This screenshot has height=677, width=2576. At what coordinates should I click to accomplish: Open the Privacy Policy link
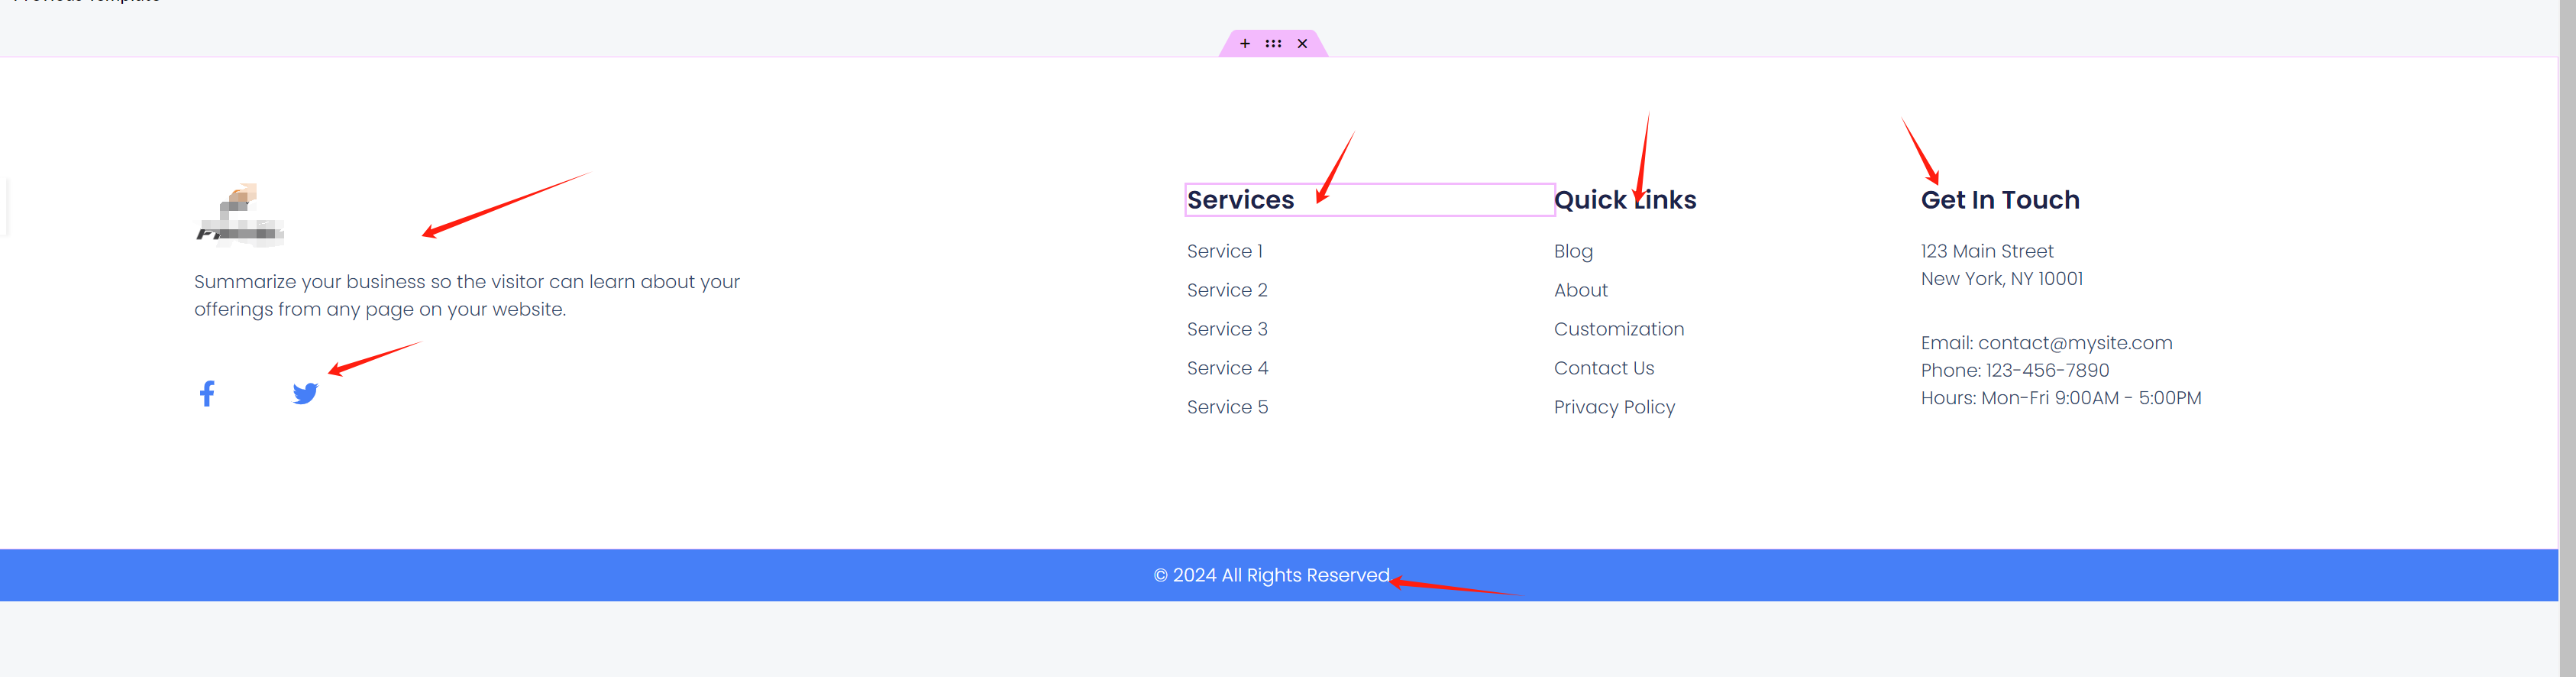1614,407
